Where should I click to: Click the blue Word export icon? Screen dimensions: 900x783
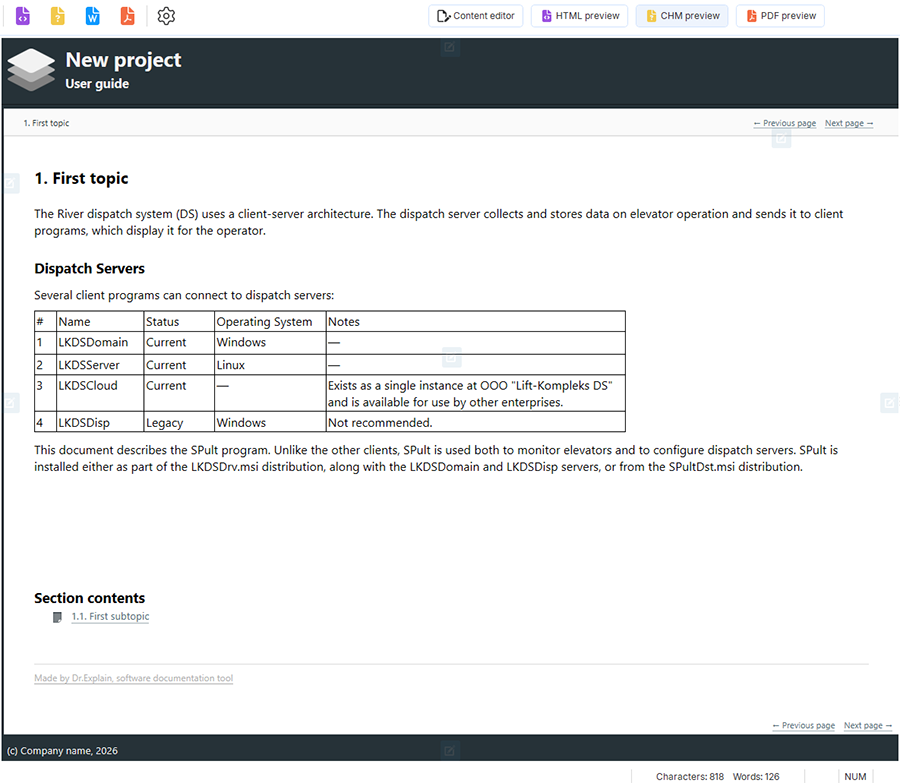(92, 16)
